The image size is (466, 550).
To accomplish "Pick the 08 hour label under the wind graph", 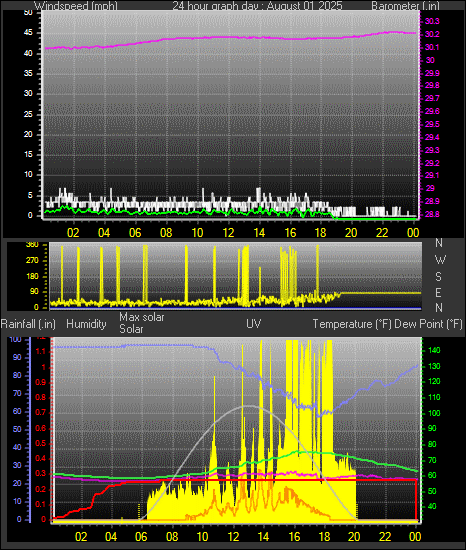I will [166, 233].
